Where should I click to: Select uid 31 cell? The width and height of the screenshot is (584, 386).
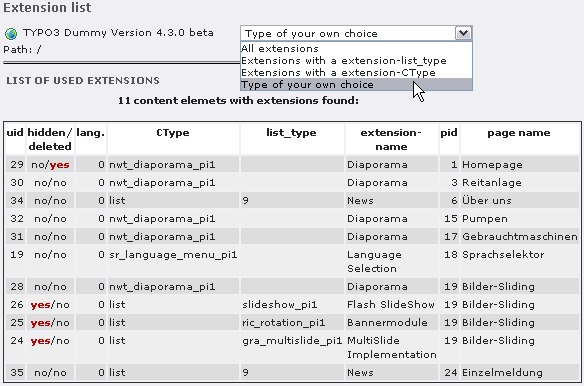tap(16, 237)
